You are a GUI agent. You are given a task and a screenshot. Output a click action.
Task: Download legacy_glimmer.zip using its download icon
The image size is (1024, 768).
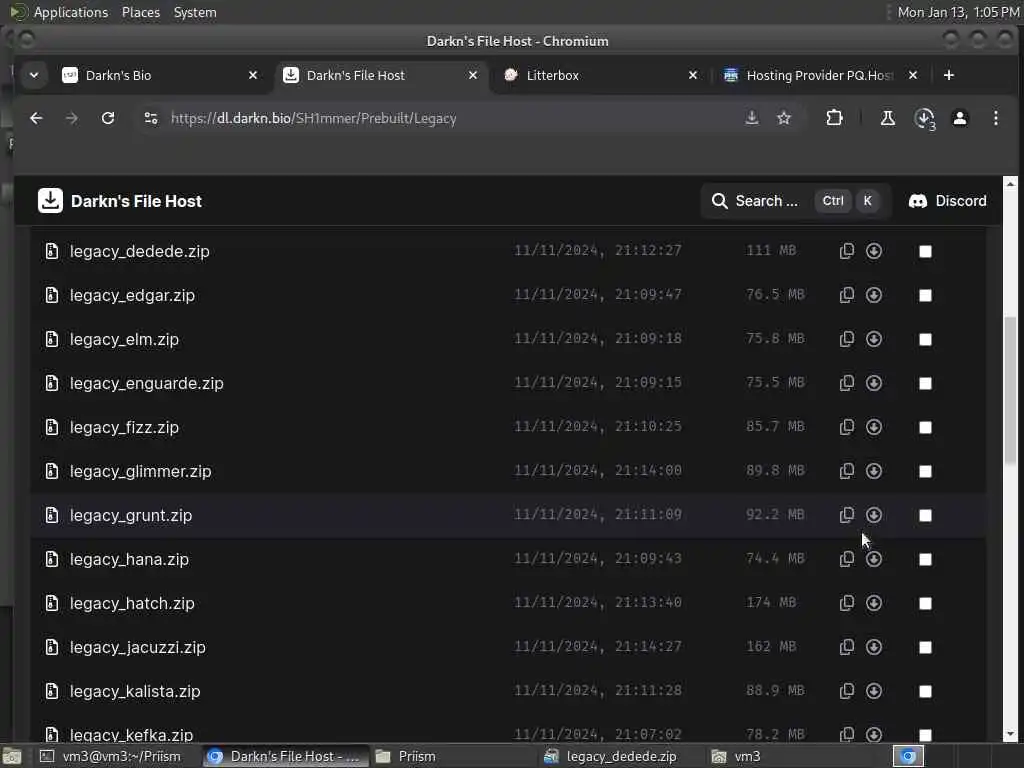click(x=874, y=471)
